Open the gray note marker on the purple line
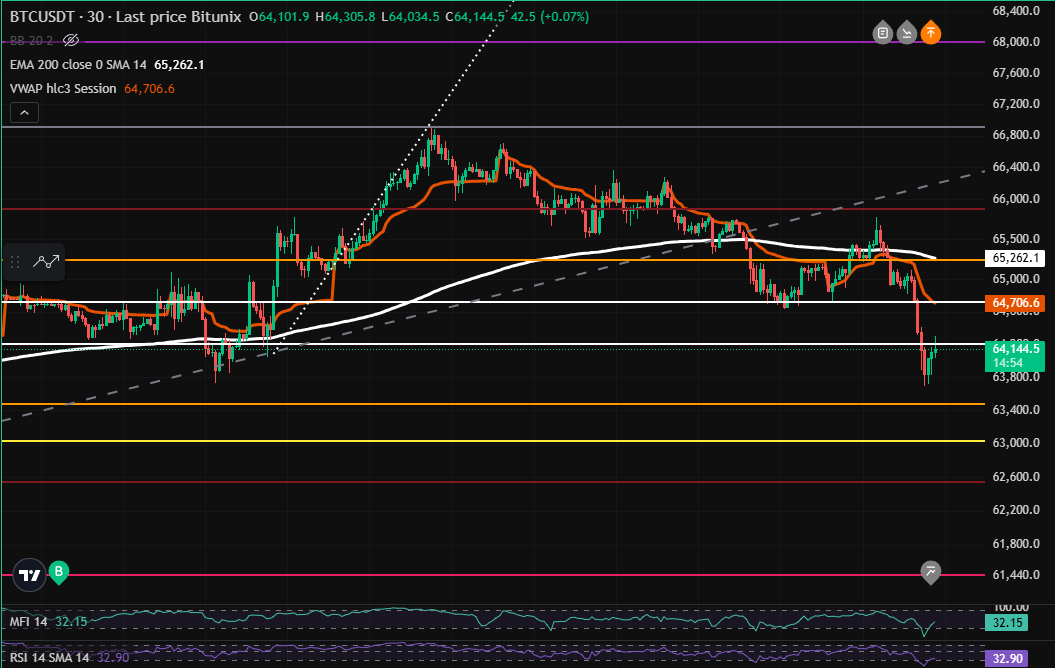Screen dimensions: 1055x668 coord(883,32)
